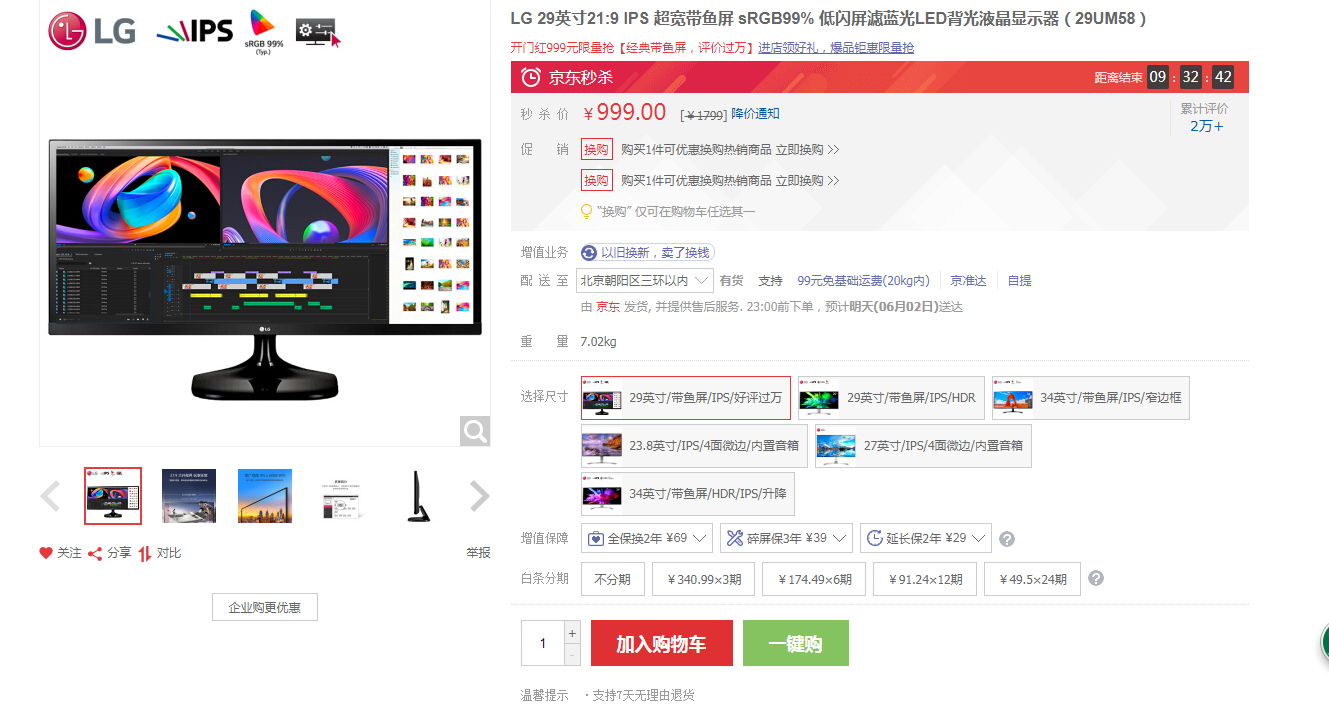The image size is (1329, 705).
Task: Click 举报 report link
Action: (478, 553)
